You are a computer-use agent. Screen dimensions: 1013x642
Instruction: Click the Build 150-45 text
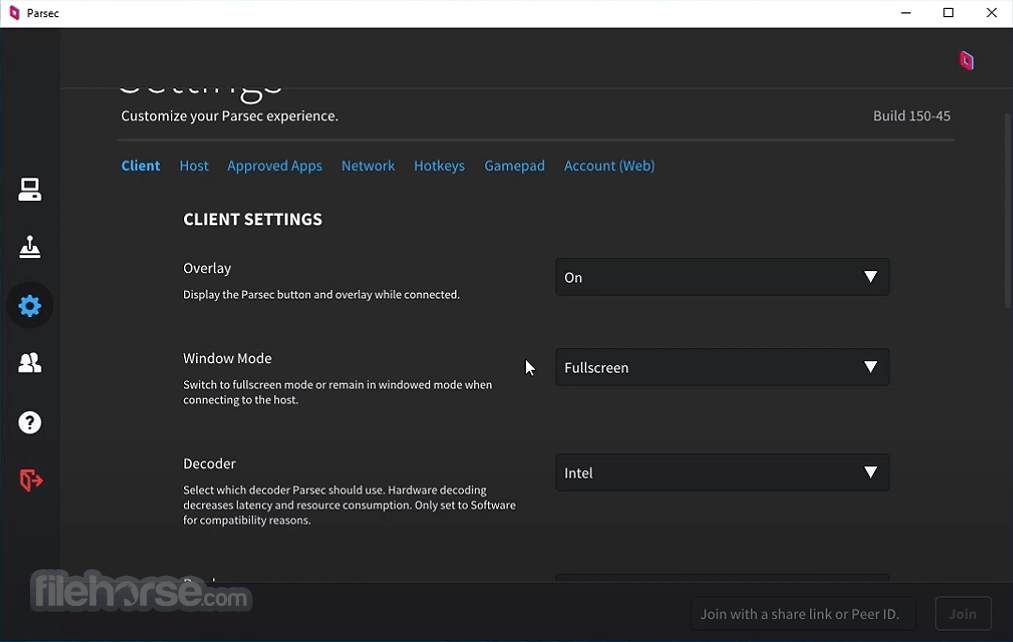(x=912, y=116)
